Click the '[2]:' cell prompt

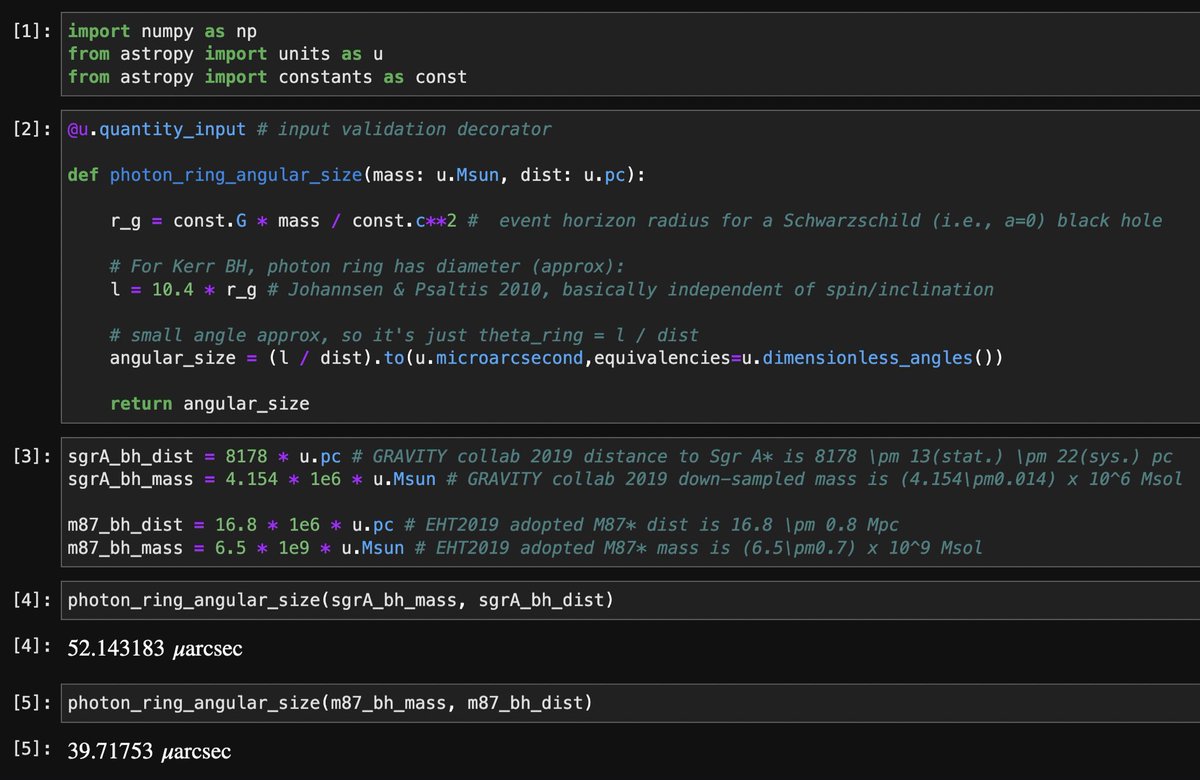tap(33, 128)
